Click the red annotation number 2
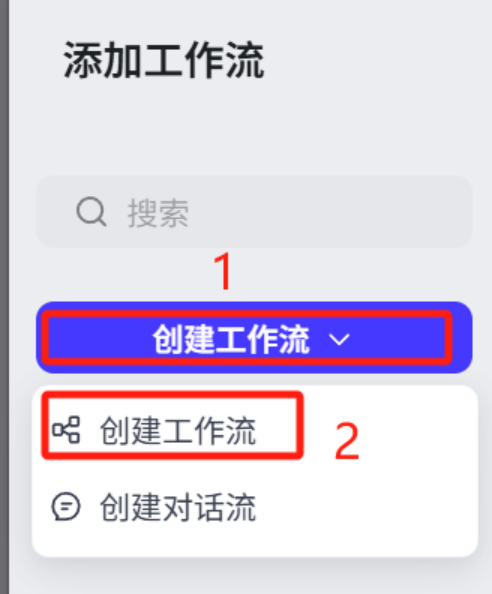The image size is (492, 594). point(347,441)
